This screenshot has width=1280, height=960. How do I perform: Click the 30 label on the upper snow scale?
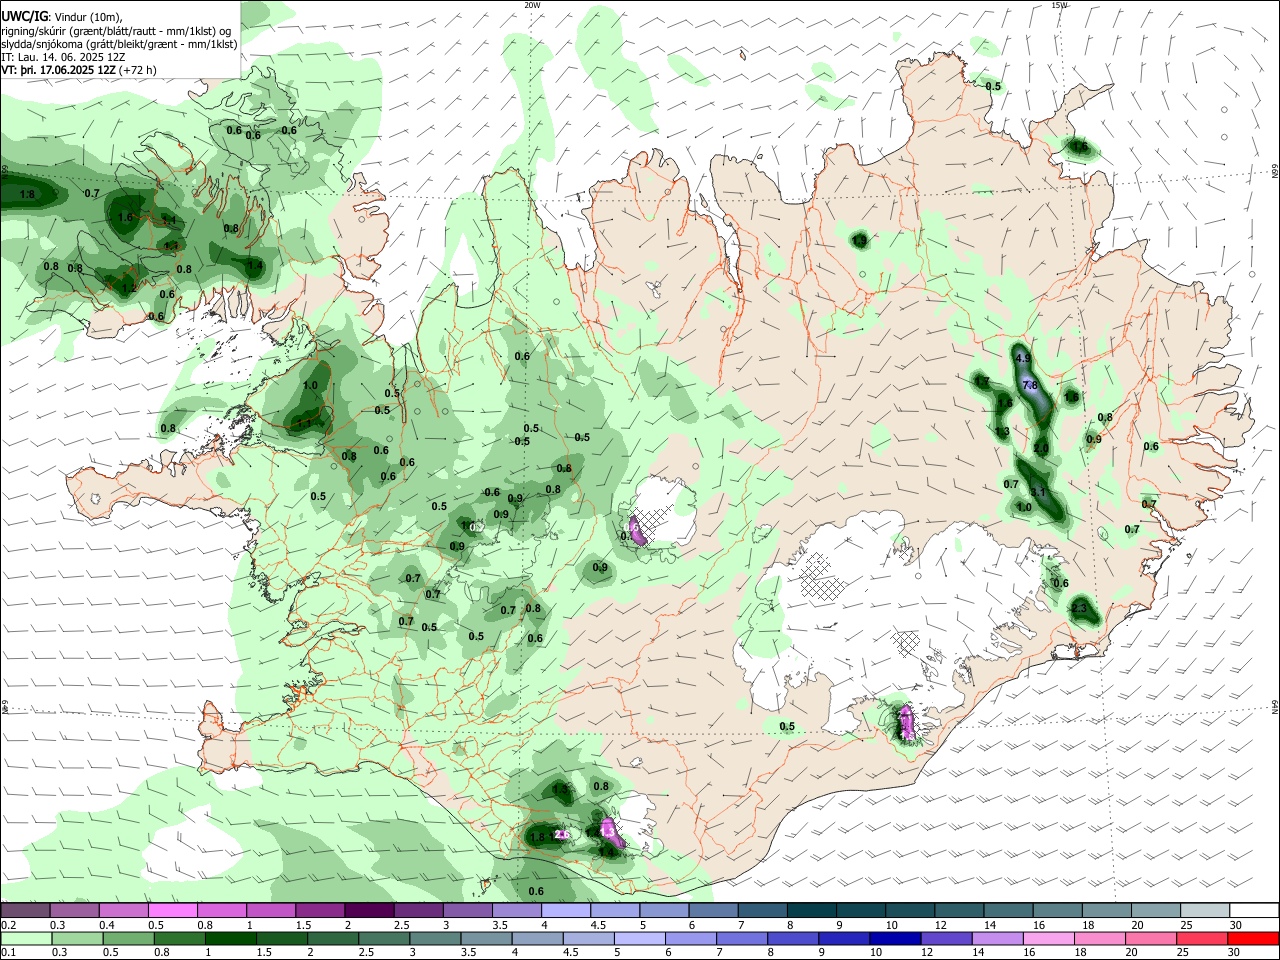click(1236, 925)
